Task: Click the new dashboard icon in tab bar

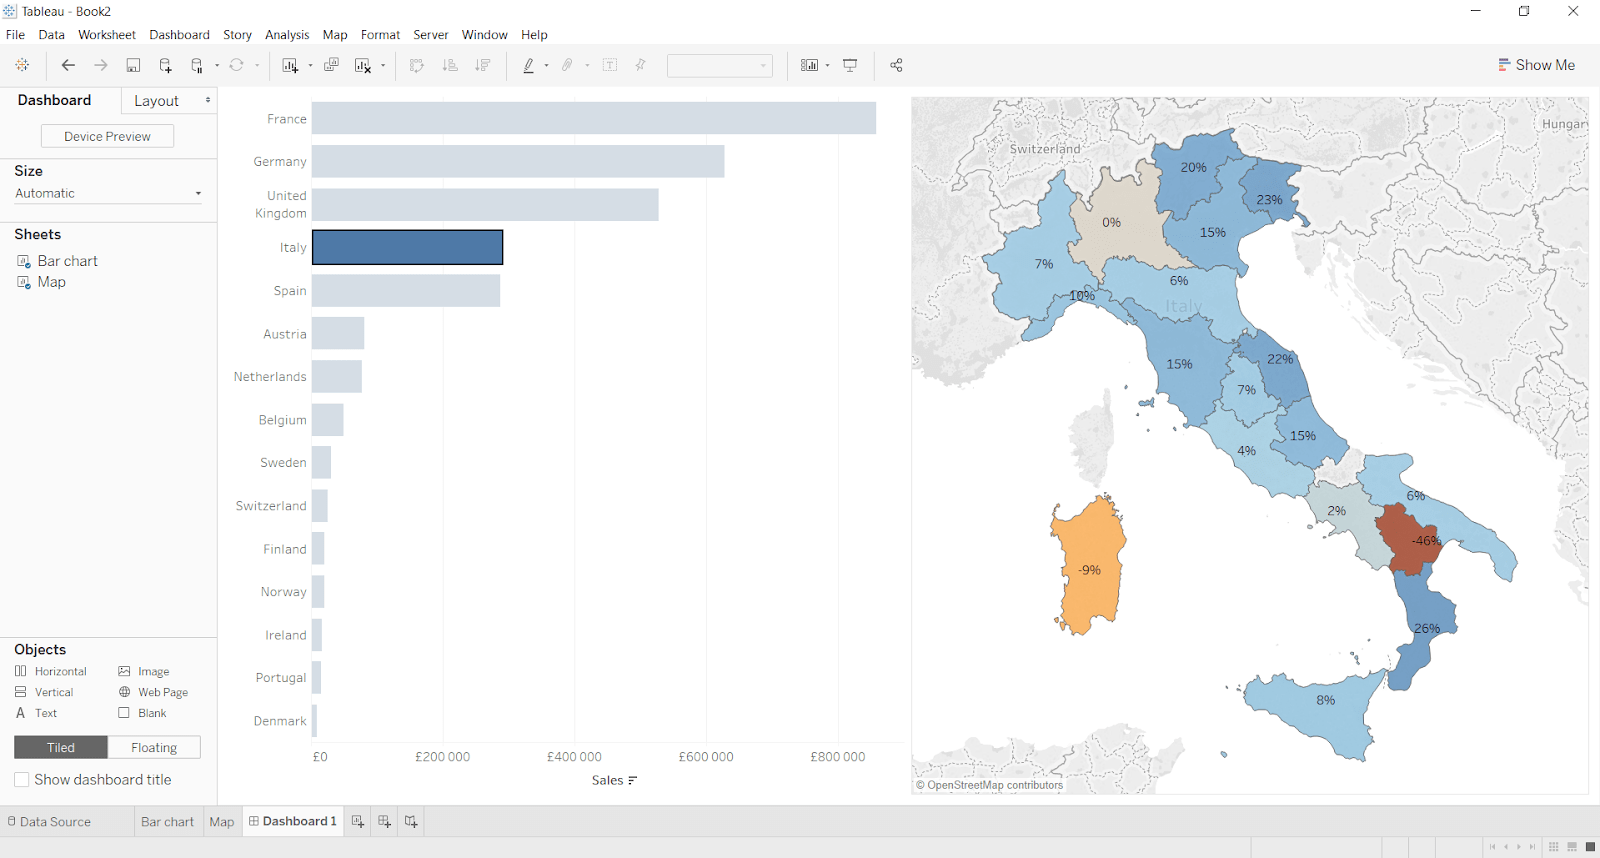Action: (384, 821)
